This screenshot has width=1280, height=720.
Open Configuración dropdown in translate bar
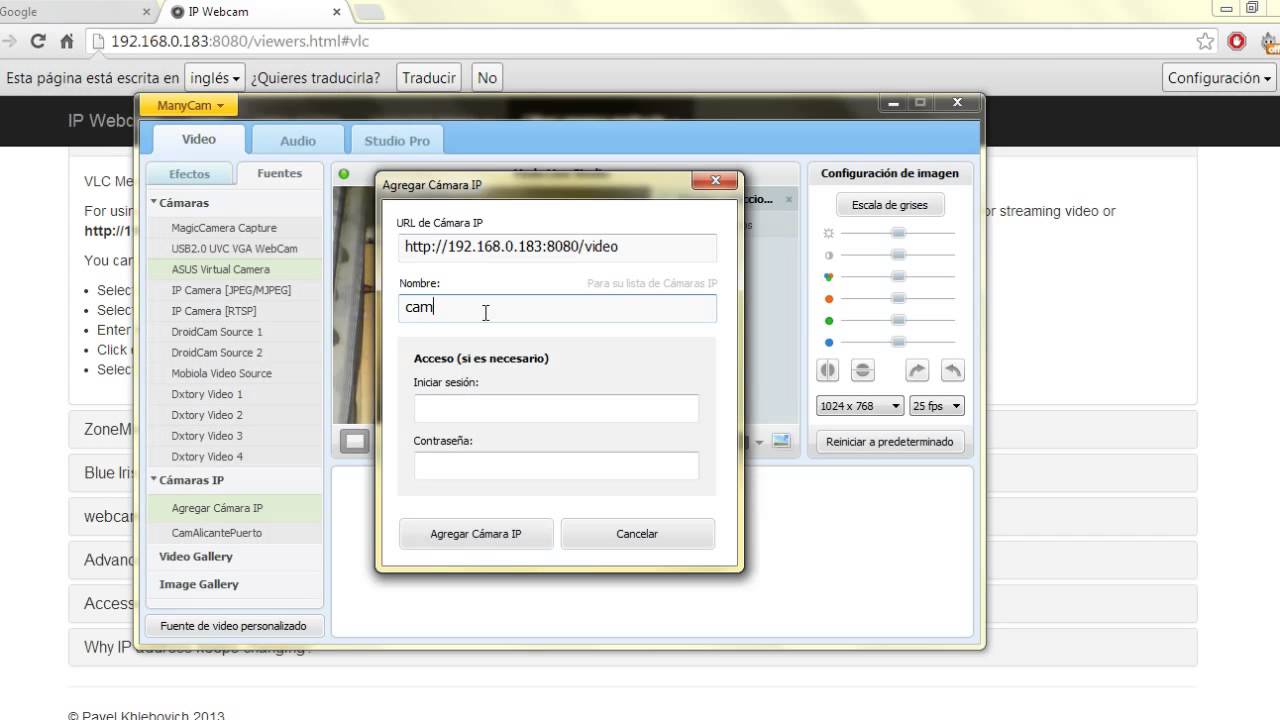[1219, 78]
